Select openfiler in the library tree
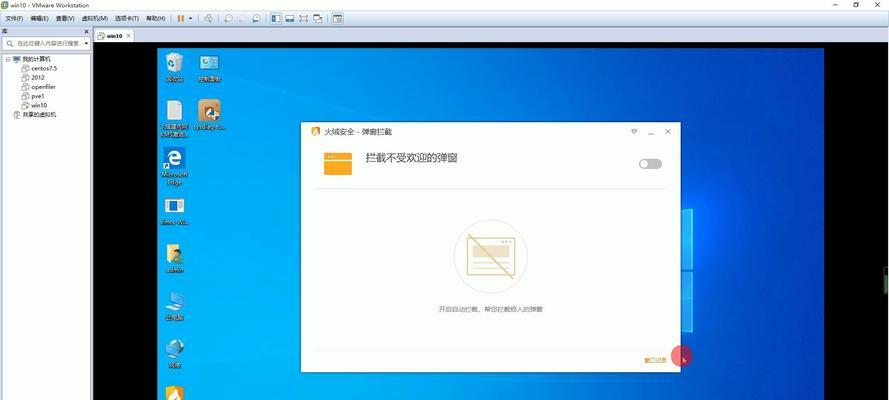 coord(43,87)
